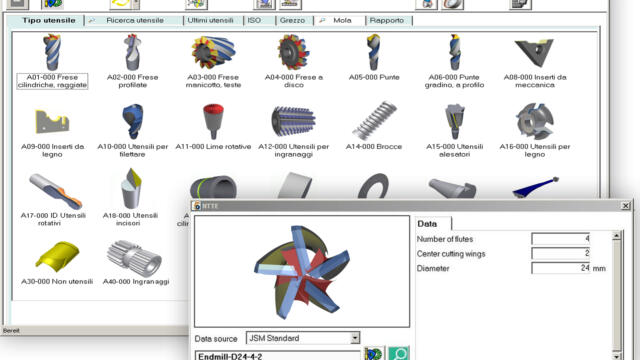Pick the A04-000 Frese a disco icon
The image size is (640, 360).
[293, 52]
